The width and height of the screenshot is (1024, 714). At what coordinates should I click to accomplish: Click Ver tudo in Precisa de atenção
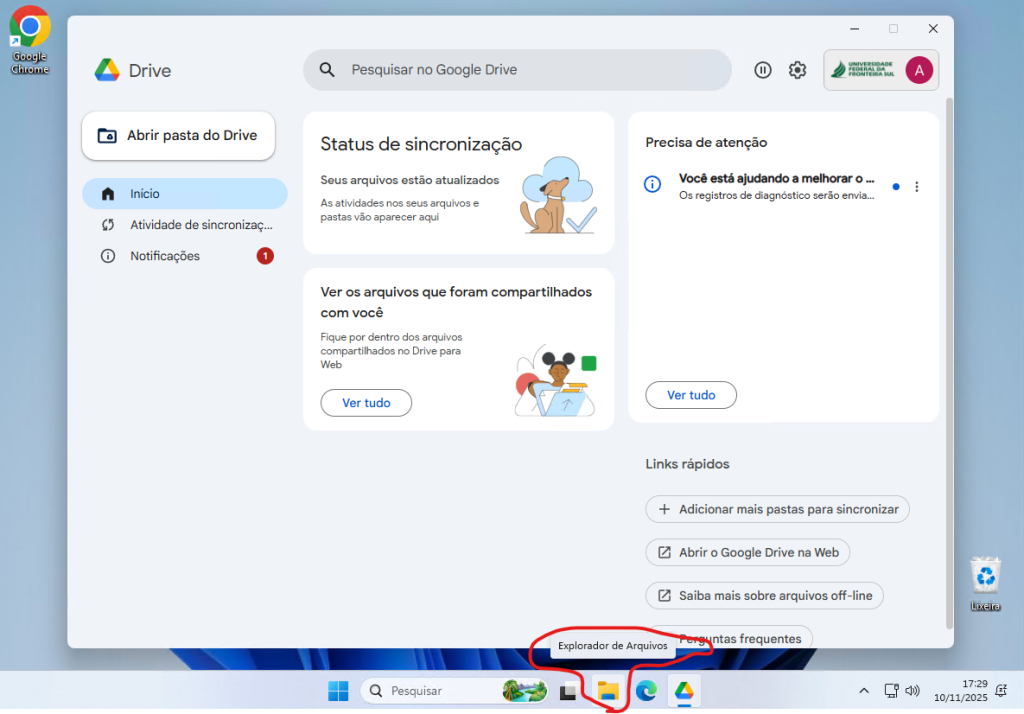pyautogui.click(x=691, y=395)
